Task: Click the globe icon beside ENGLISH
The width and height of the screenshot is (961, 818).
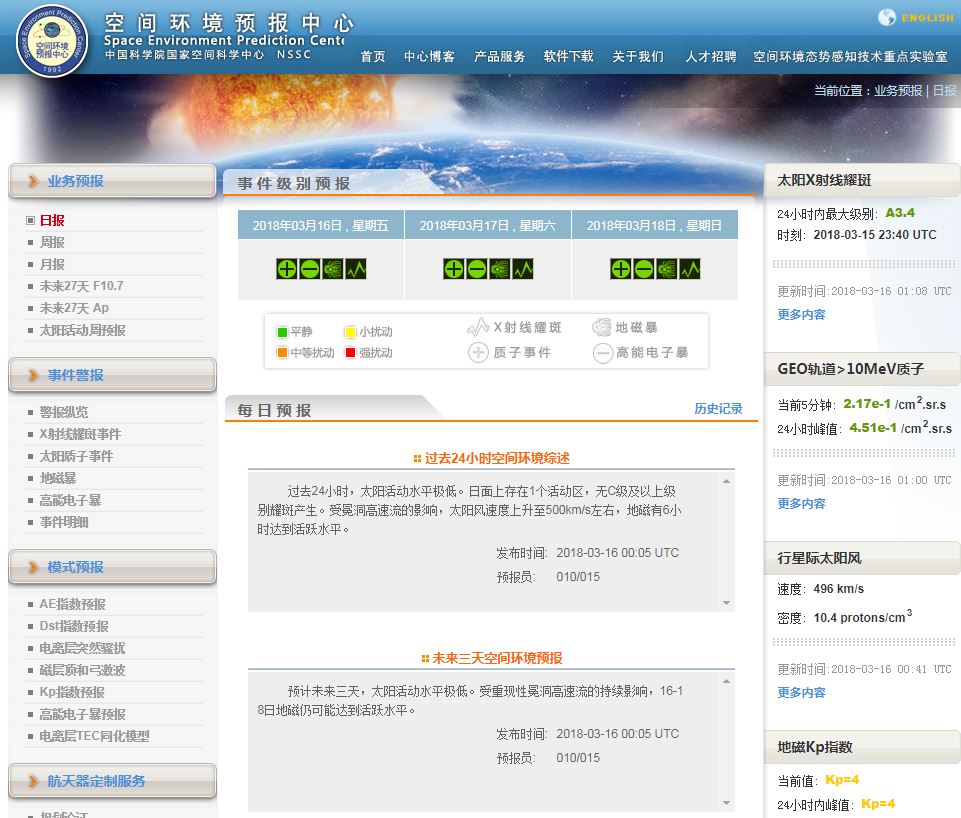Action: pyautogui.click(x=887, y=17)
